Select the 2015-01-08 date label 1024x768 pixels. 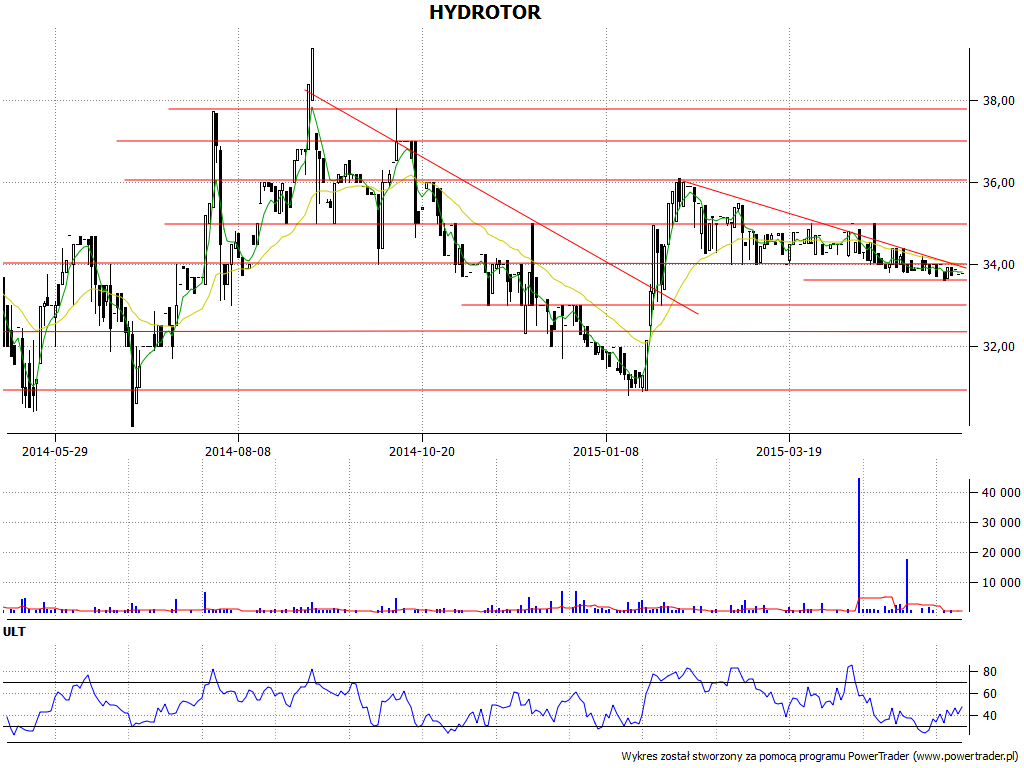pyautogui.click(x=605, y=451)
